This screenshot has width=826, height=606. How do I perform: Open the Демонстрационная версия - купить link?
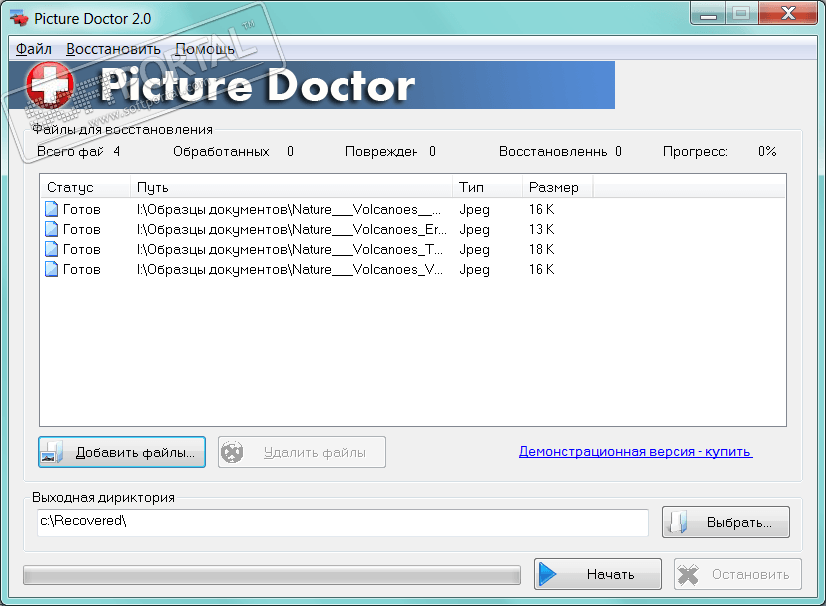coord(635,452)
